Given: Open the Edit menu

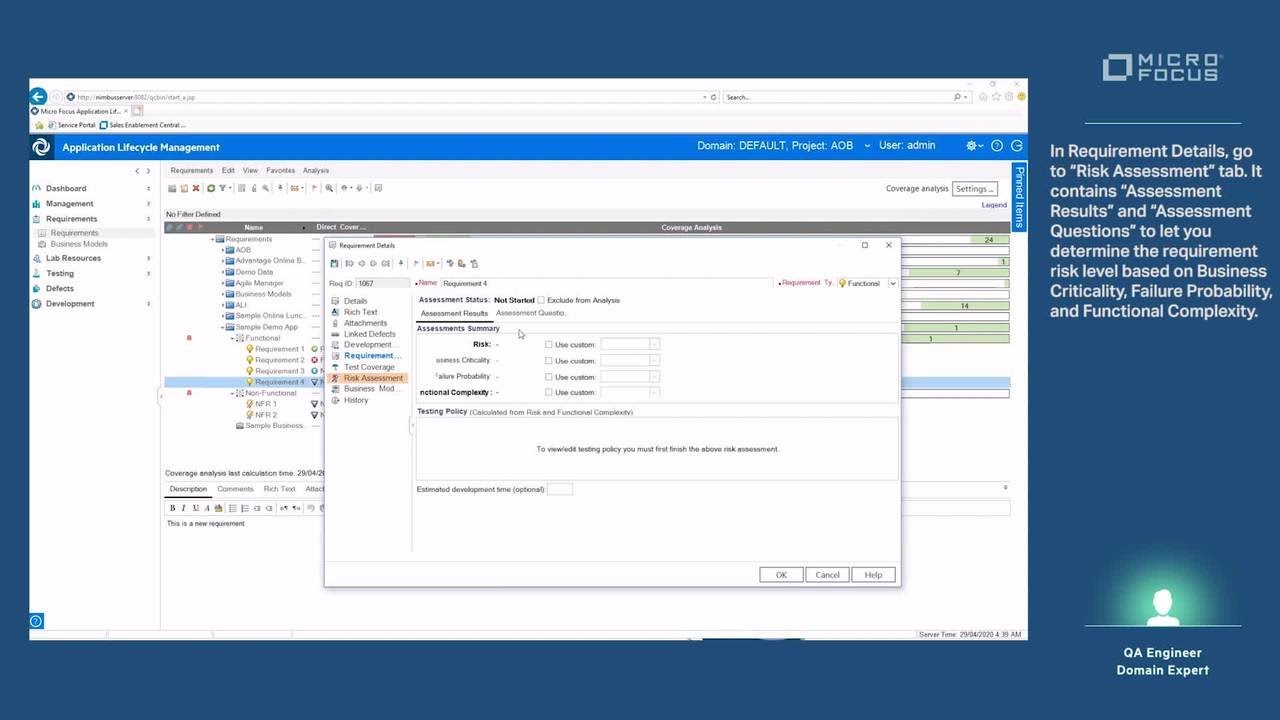Looking at the screenshot, I should [x=228, y=171].
